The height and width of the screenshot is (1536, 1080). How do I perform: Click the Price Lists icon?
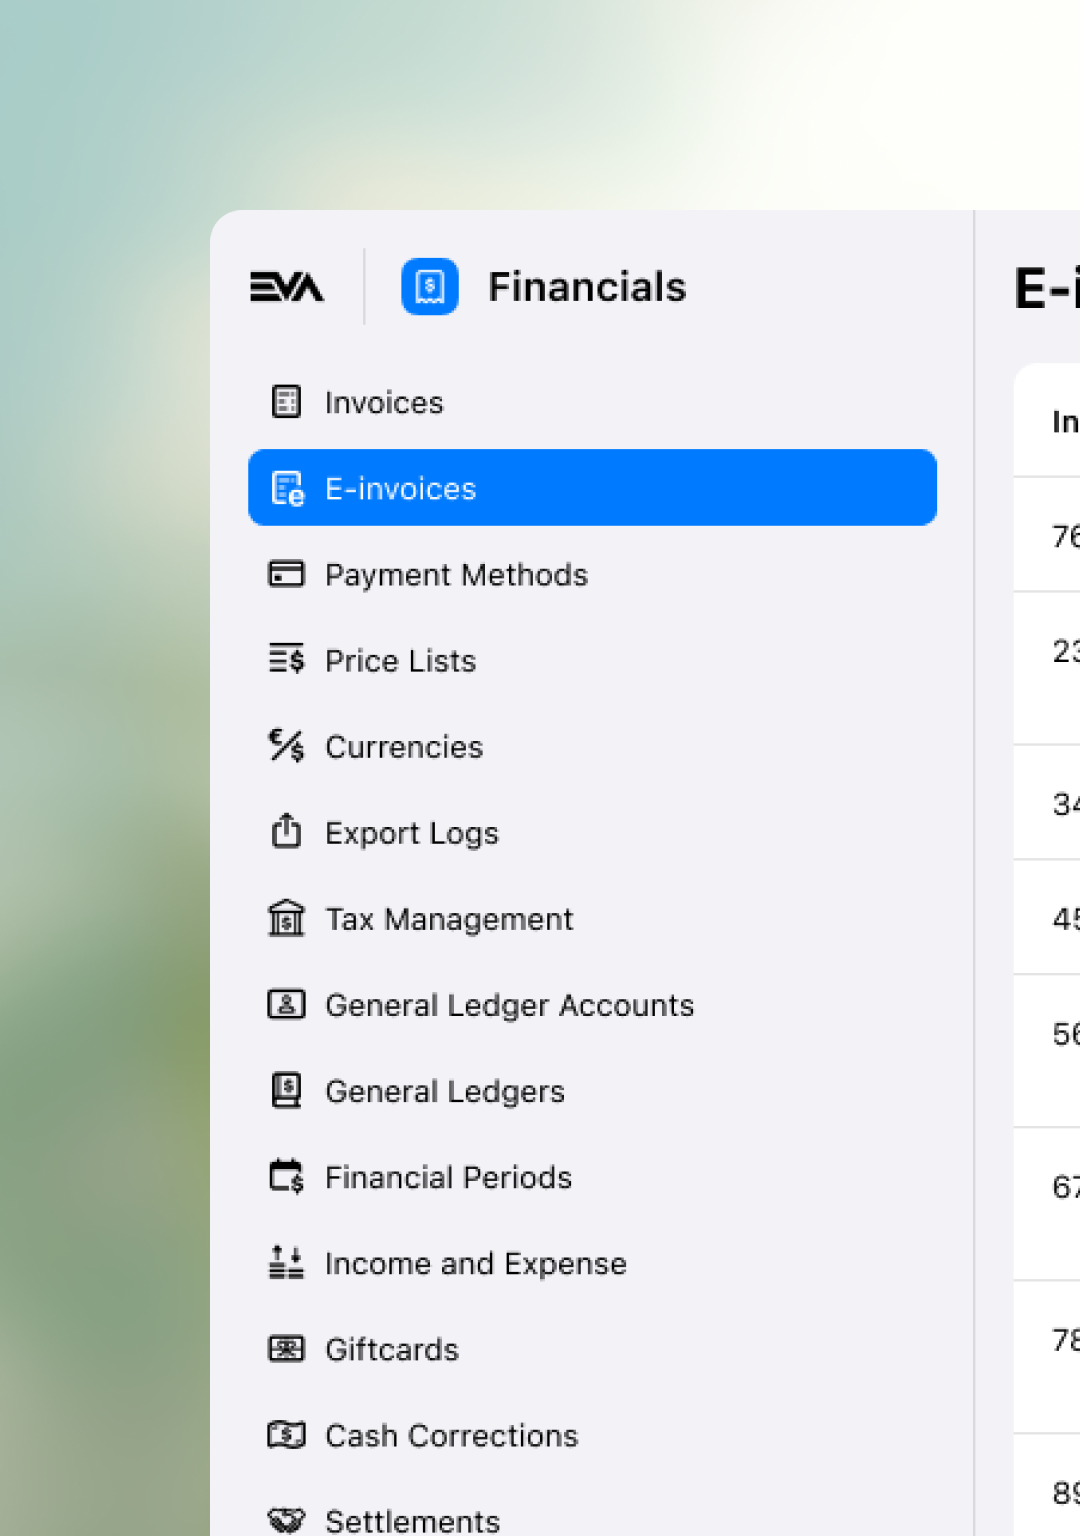286,660
